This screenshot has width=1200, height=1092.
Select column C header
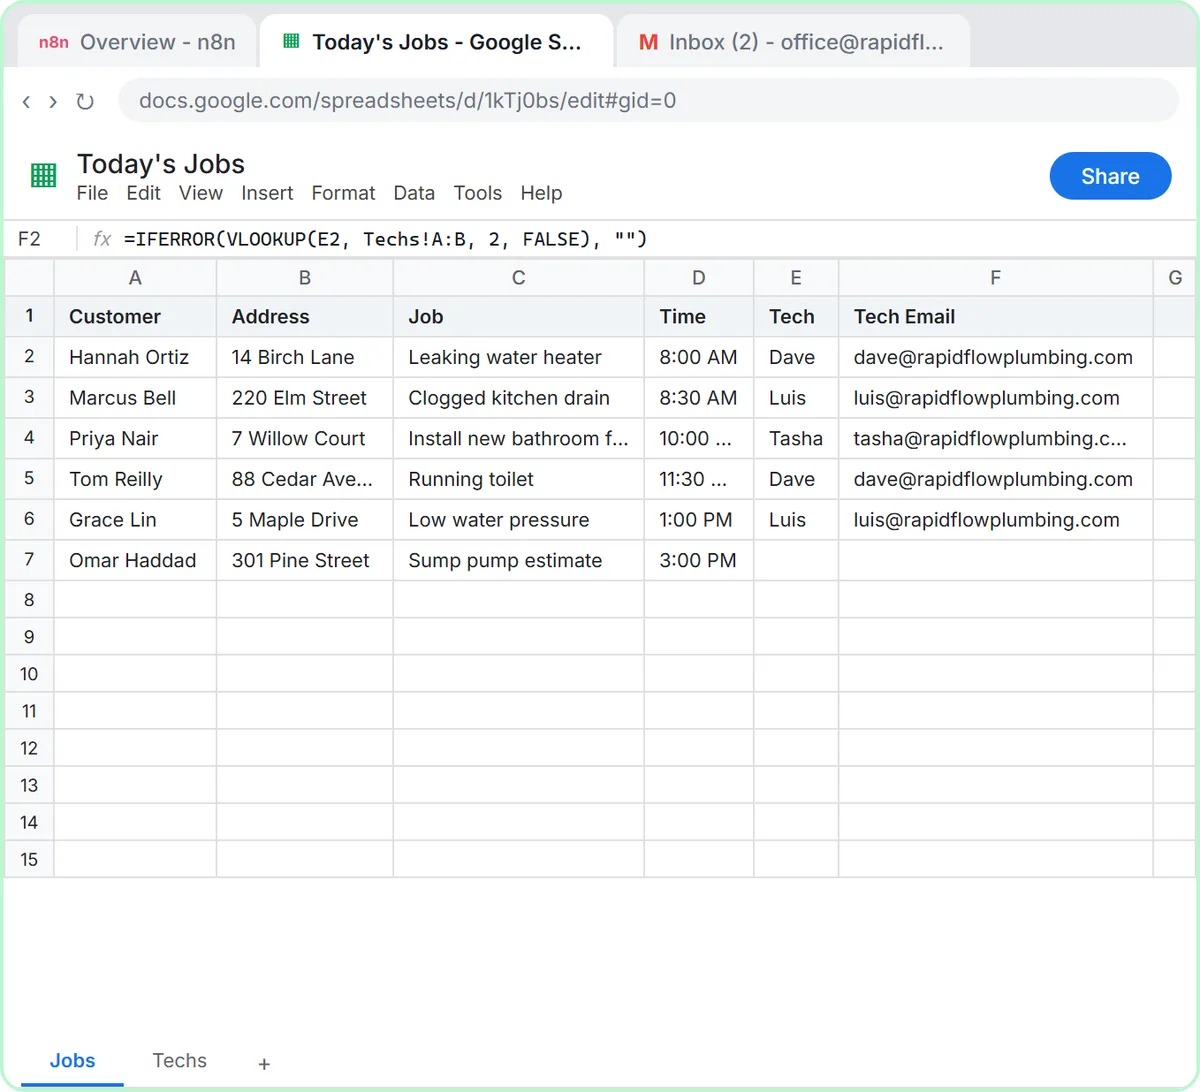pyautogui.click(x=519, y=278)
